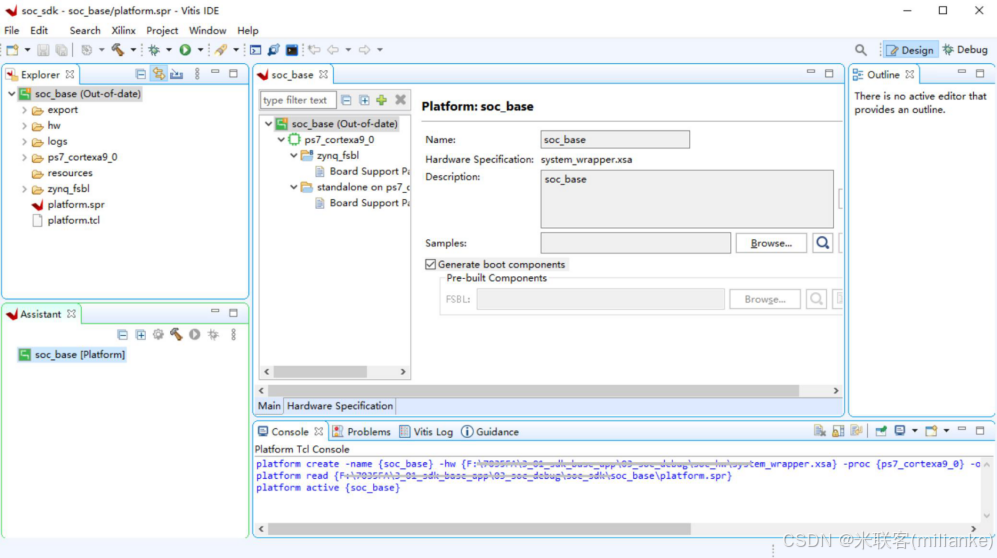Click the console horizontal scrollbar
Viewport: 997px width, 558px height.
(479, 529)
